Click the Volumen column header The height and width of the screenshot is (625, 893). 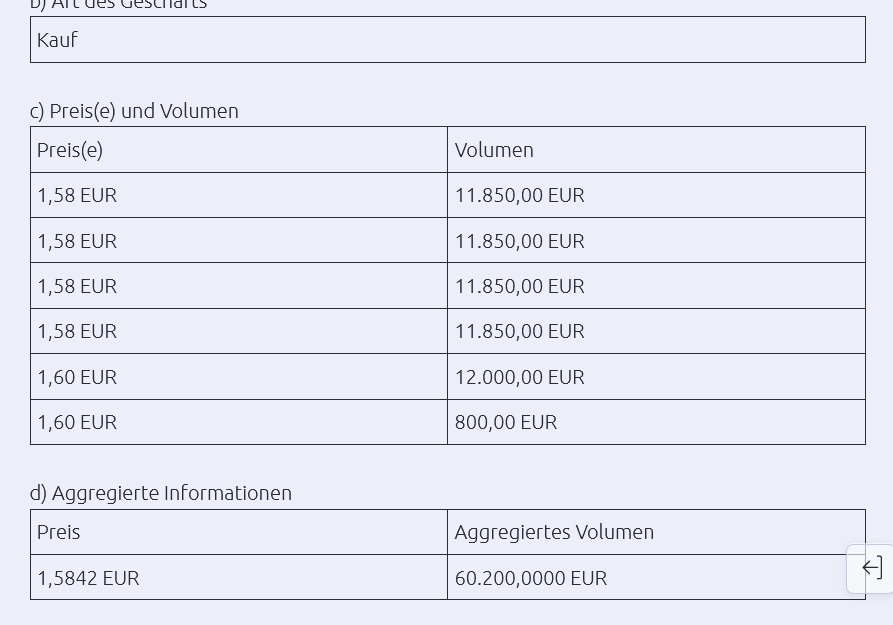pyautogui.click(x=494, y=150)
